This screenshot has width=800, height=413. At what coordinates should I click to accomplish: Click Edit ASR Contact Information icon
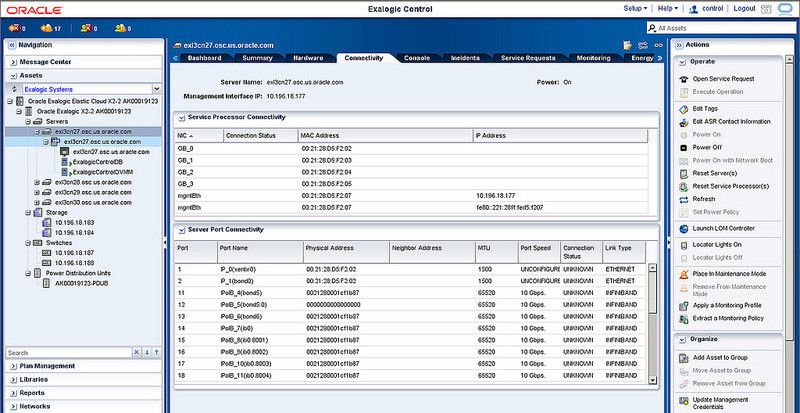click(x=684, y=122)
